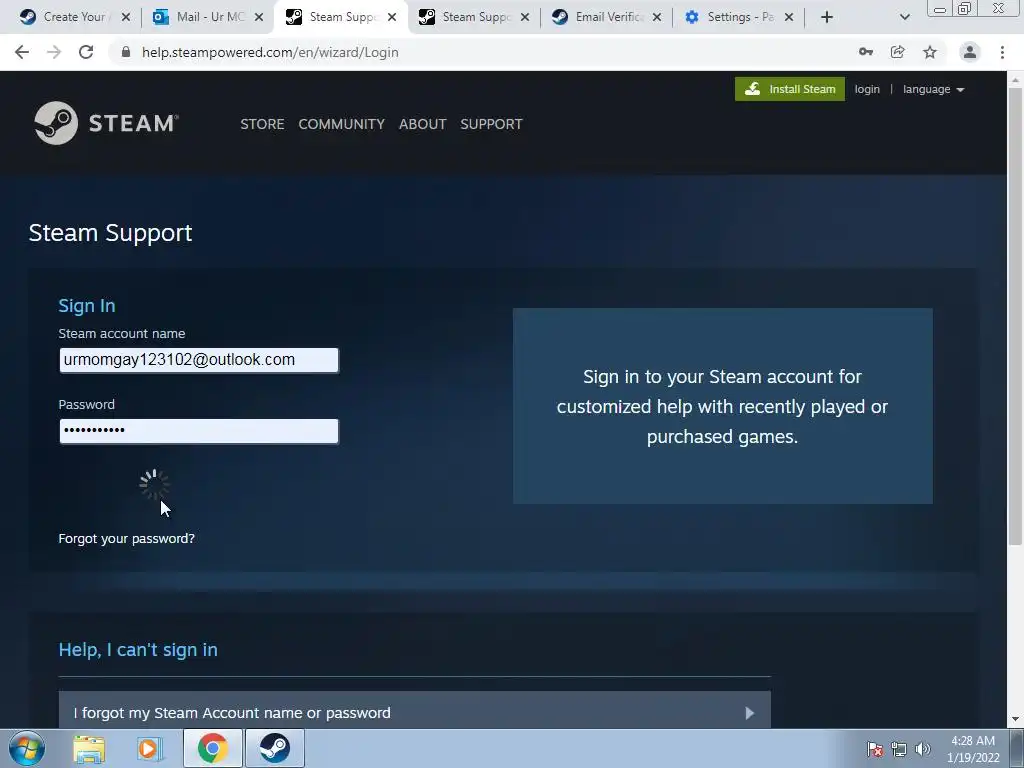Viewport: 1024px width, 768px height.
Task: Open Windows Media Player from the taskbar
Action: 150,748
